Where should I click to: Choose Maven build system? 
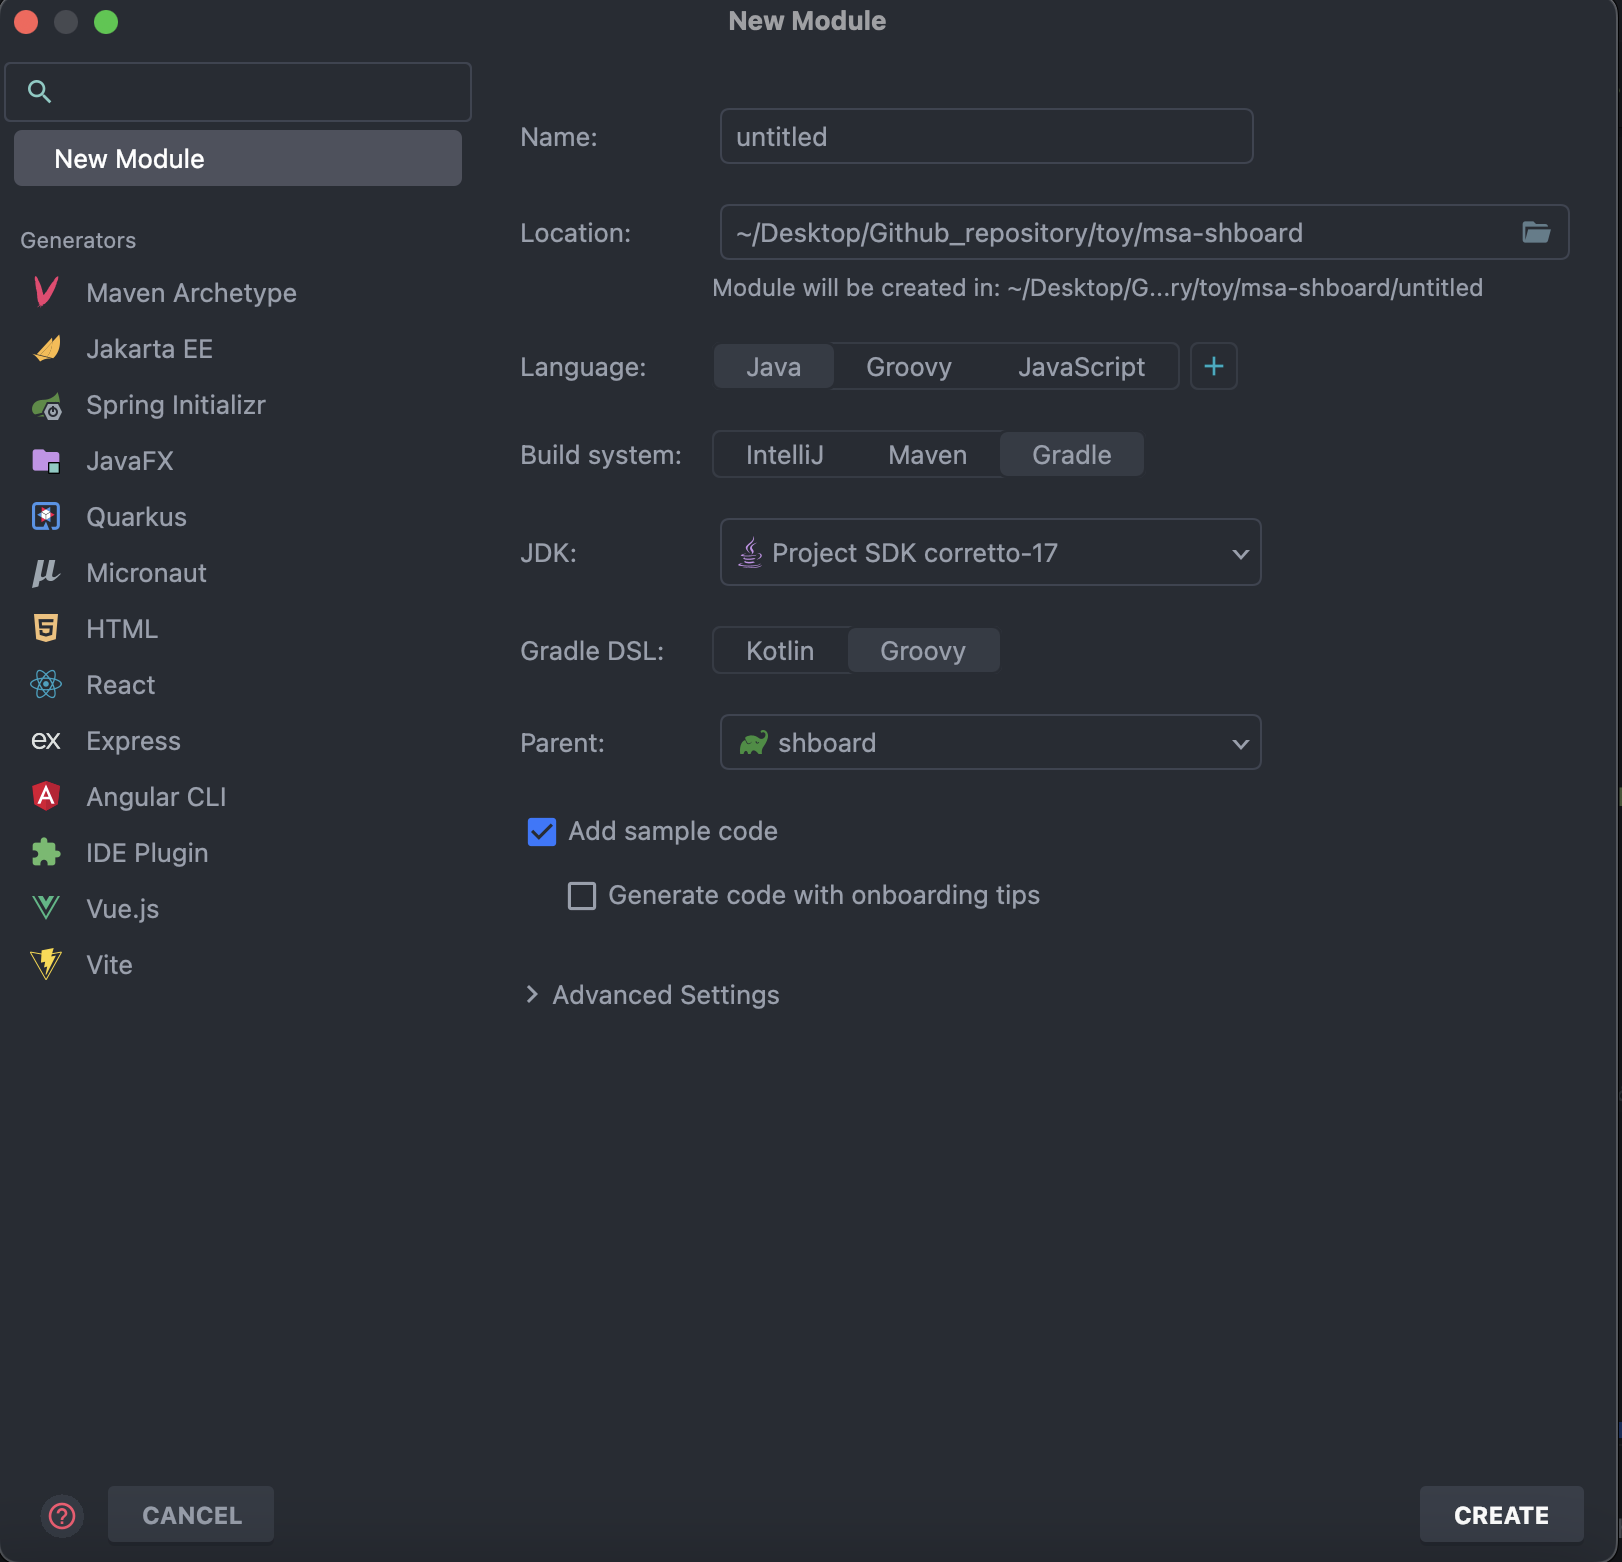tap(927, 455)
